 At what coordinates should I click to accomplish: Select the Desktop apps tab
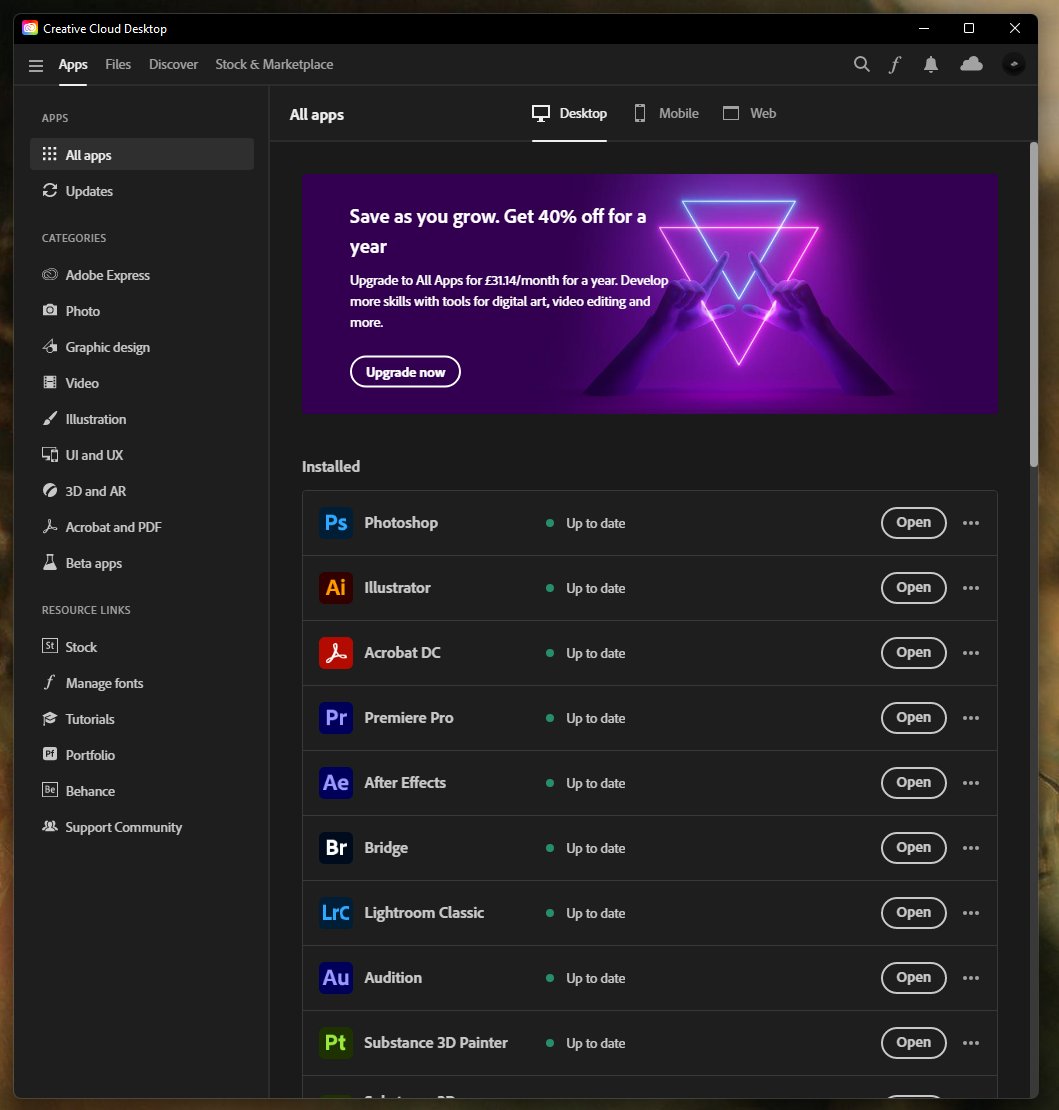pos(569,113)
